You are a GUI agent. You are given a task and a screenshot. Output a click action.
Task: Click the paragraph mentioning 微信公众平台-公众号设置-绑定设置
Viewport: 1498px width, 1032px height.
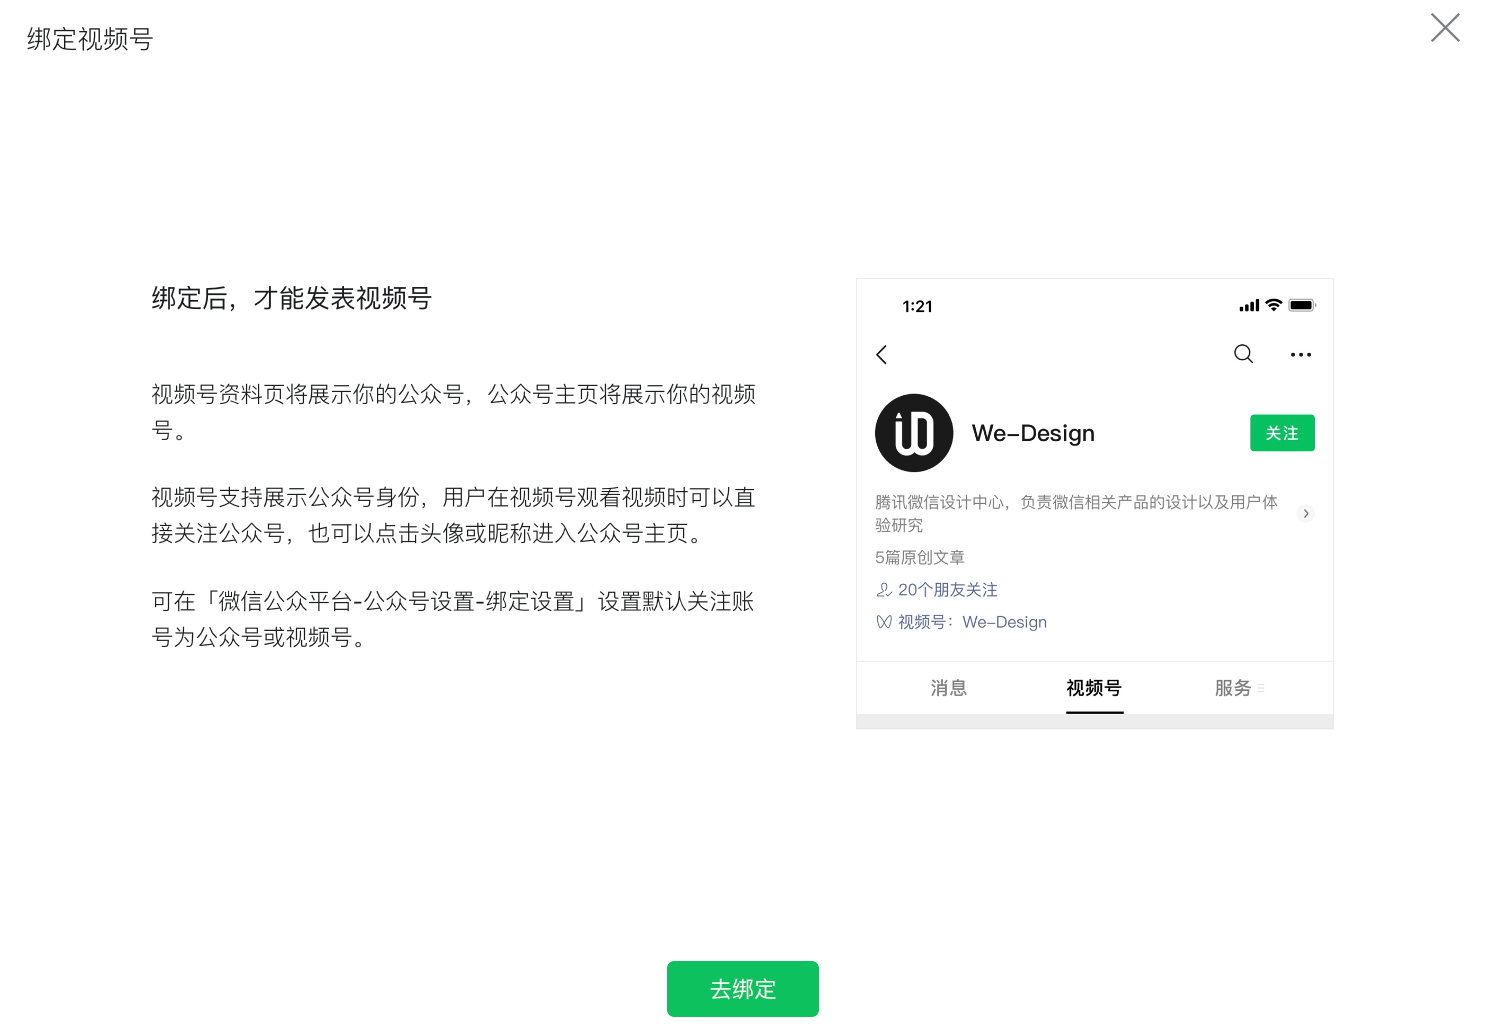tap(453, 619)
